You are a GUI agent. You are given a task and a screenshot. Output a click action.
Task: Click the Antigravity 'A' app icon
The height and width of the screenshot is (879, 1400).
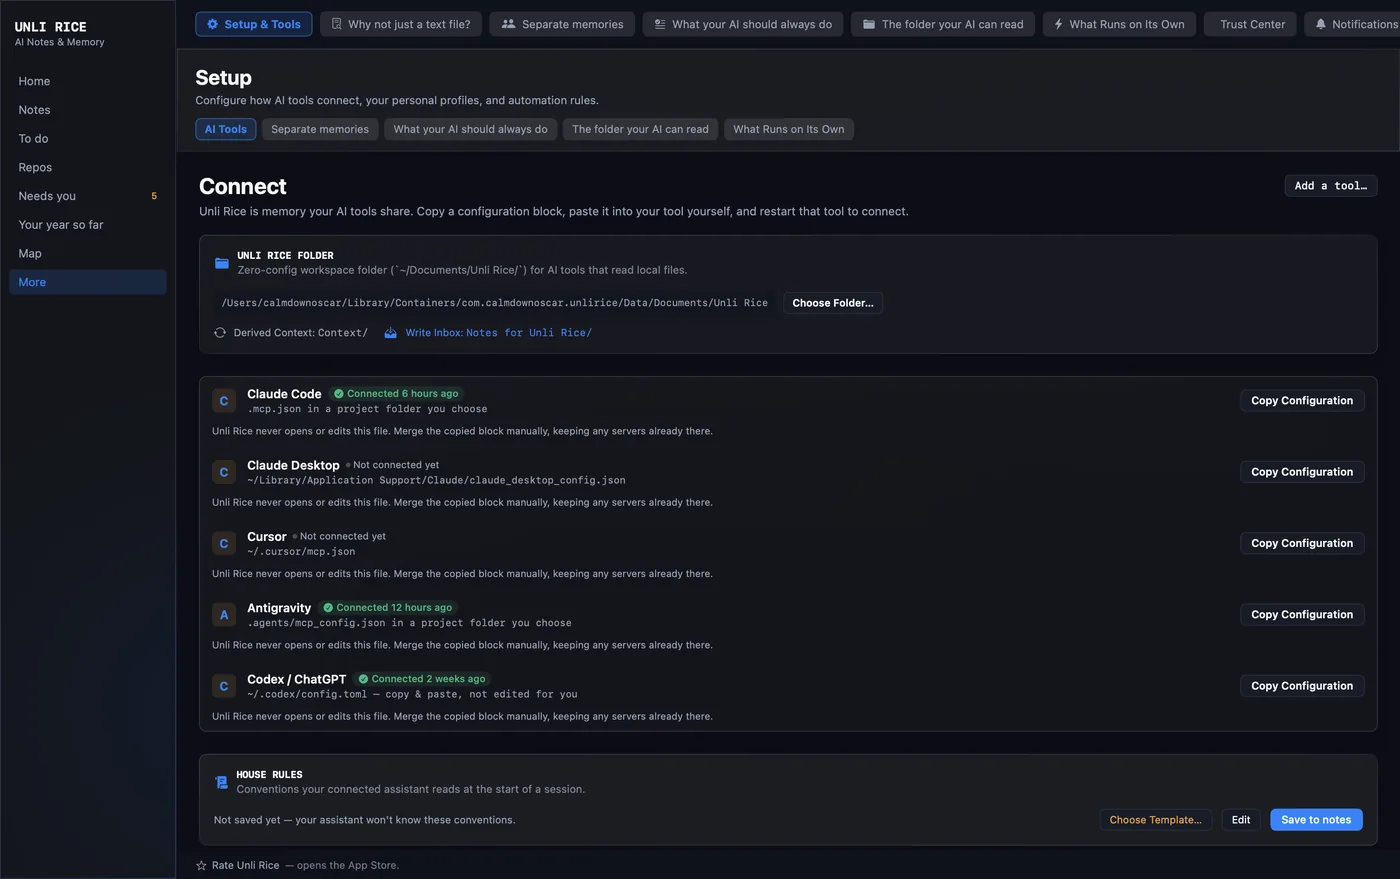(x=224, y=615)
